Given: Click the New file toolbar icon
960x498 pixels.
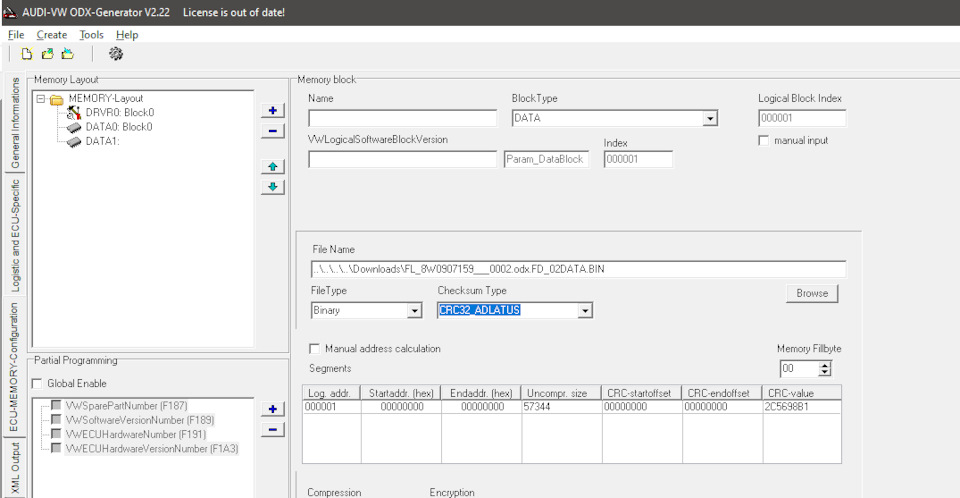Looking at the screenshot, I should click(x=26, y=54).
